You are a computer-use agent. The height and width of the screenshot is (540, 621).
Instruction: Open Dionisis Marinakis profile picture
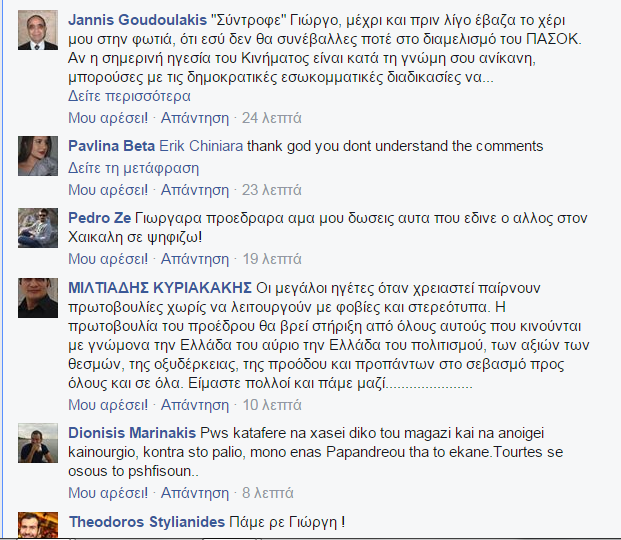(38, 443)
